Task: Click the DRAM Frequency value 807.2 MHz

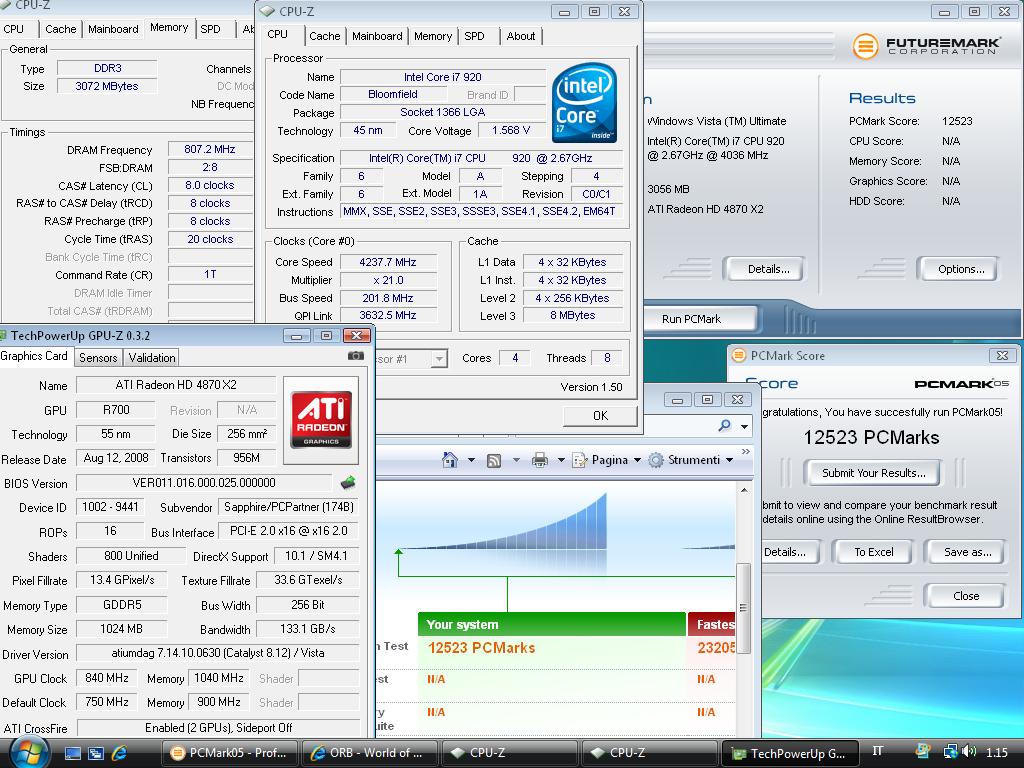Action: pyautogui.click(x=210, y=149)
